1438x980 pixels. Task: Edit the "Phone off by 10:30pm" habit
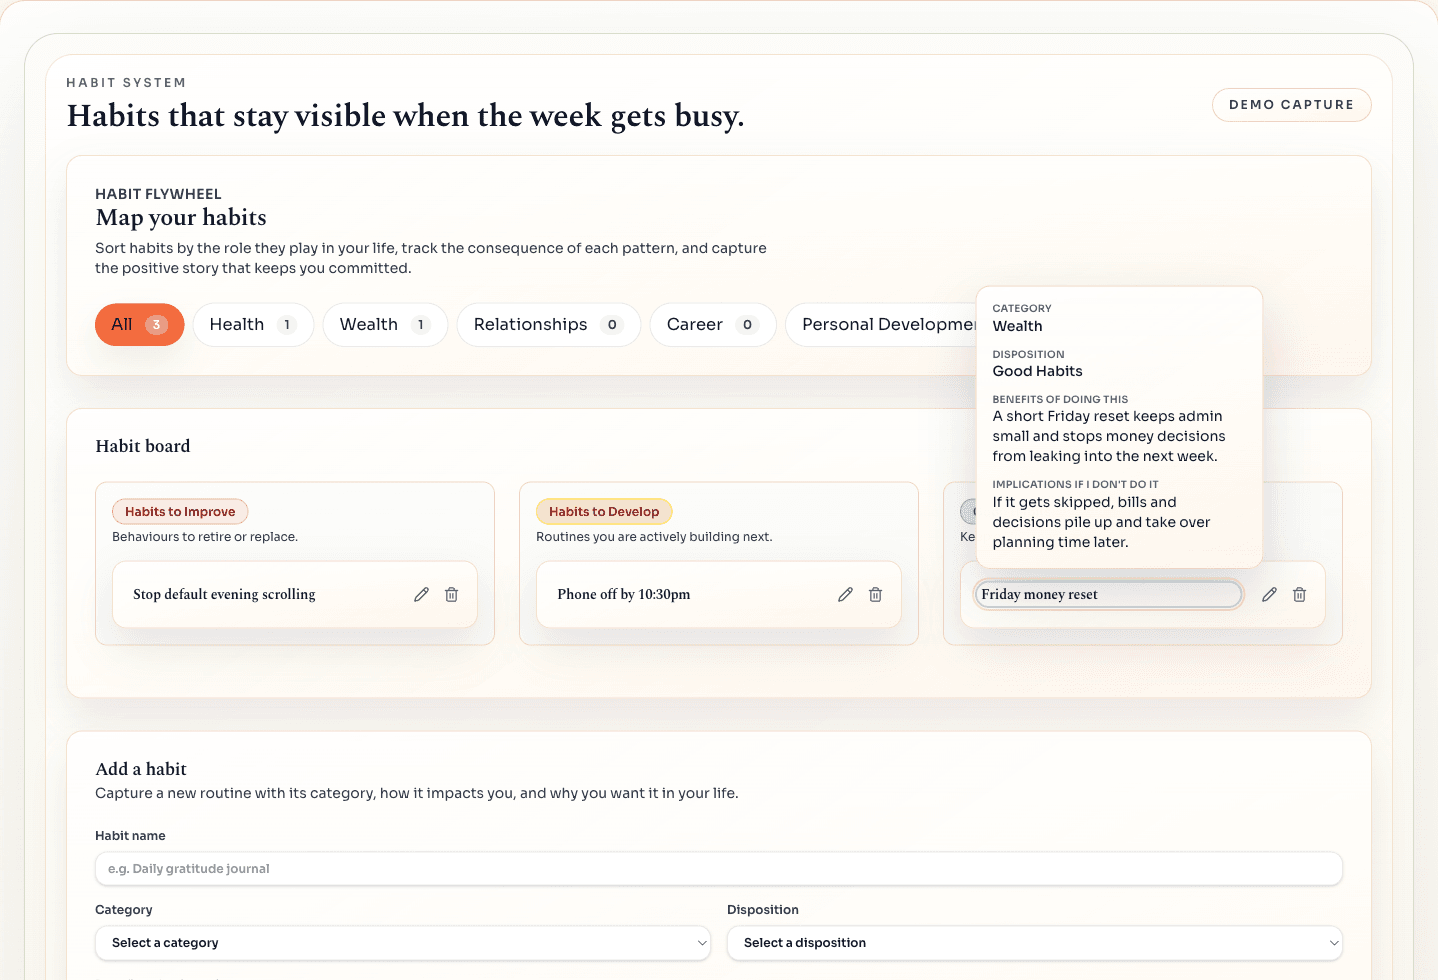coord(845,594)
